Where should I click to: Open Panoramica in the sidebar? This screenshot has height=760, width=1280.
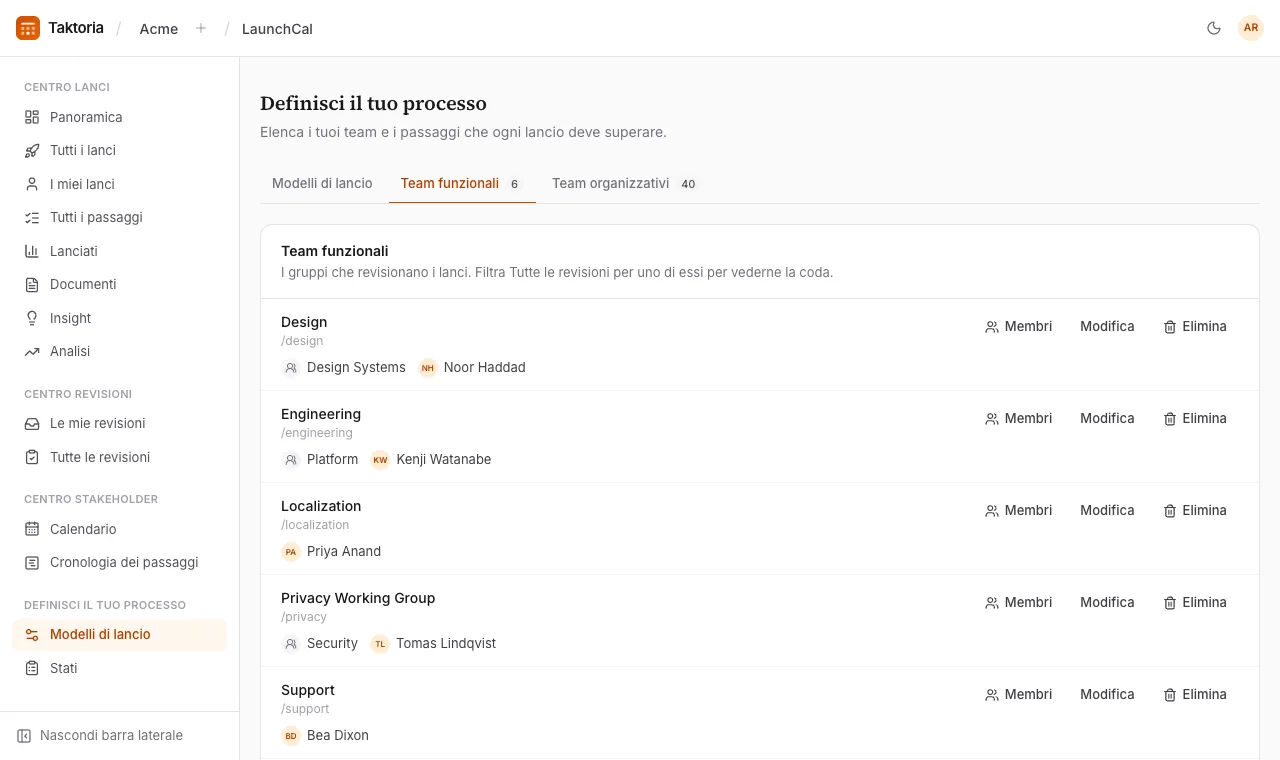120,117
